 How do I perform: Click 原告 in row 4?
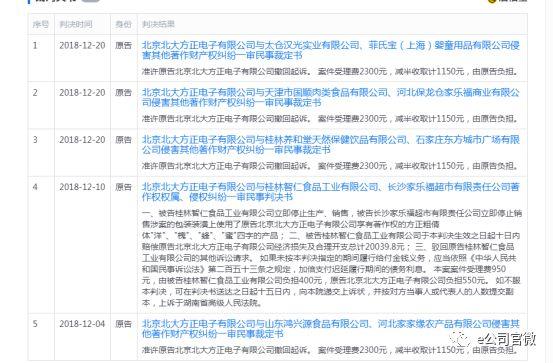tap(123, 187)
